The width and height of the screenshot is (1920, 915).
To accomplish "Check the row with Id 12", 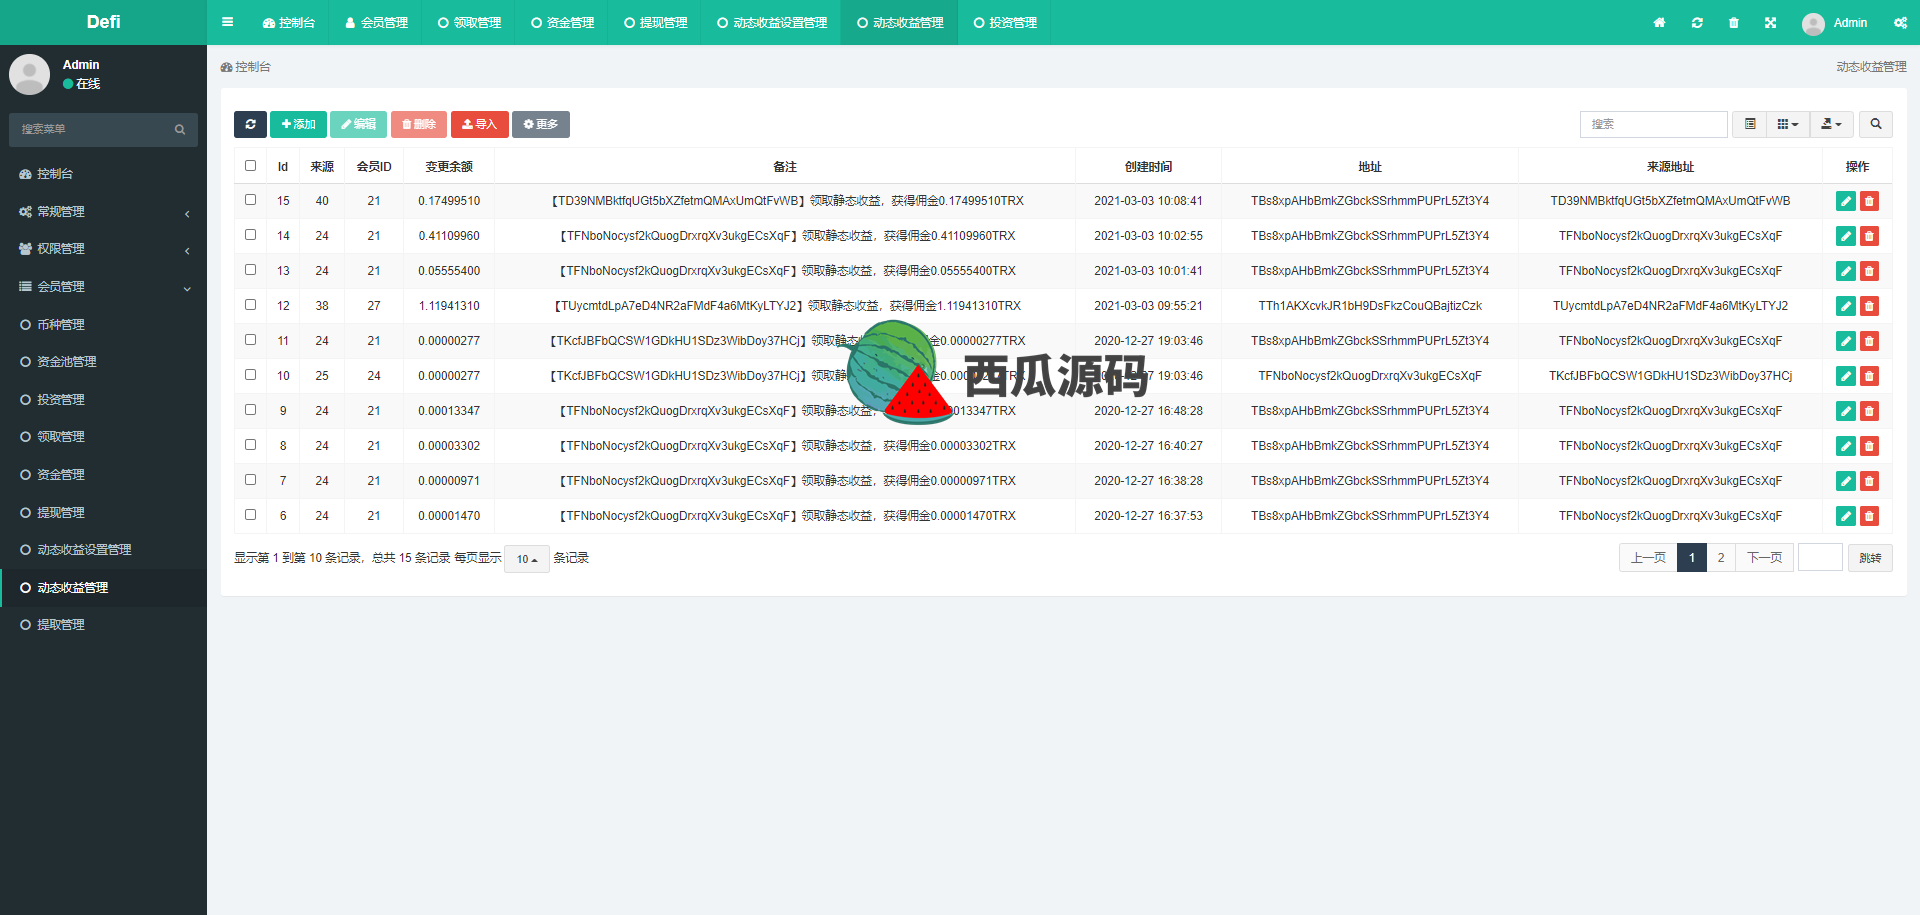I will pyautogui.click(x=250, y=305).
